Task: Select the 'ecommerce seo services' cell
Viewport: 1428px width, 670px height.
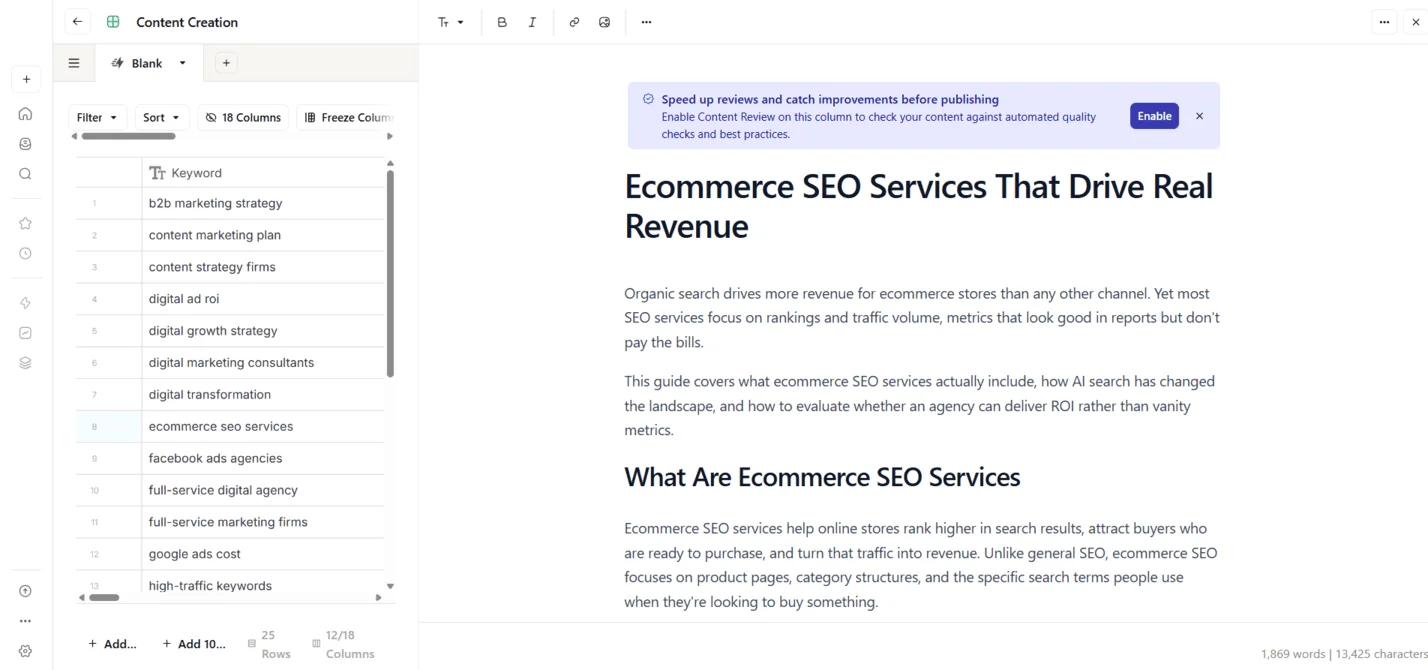Action: pos(263,427)
